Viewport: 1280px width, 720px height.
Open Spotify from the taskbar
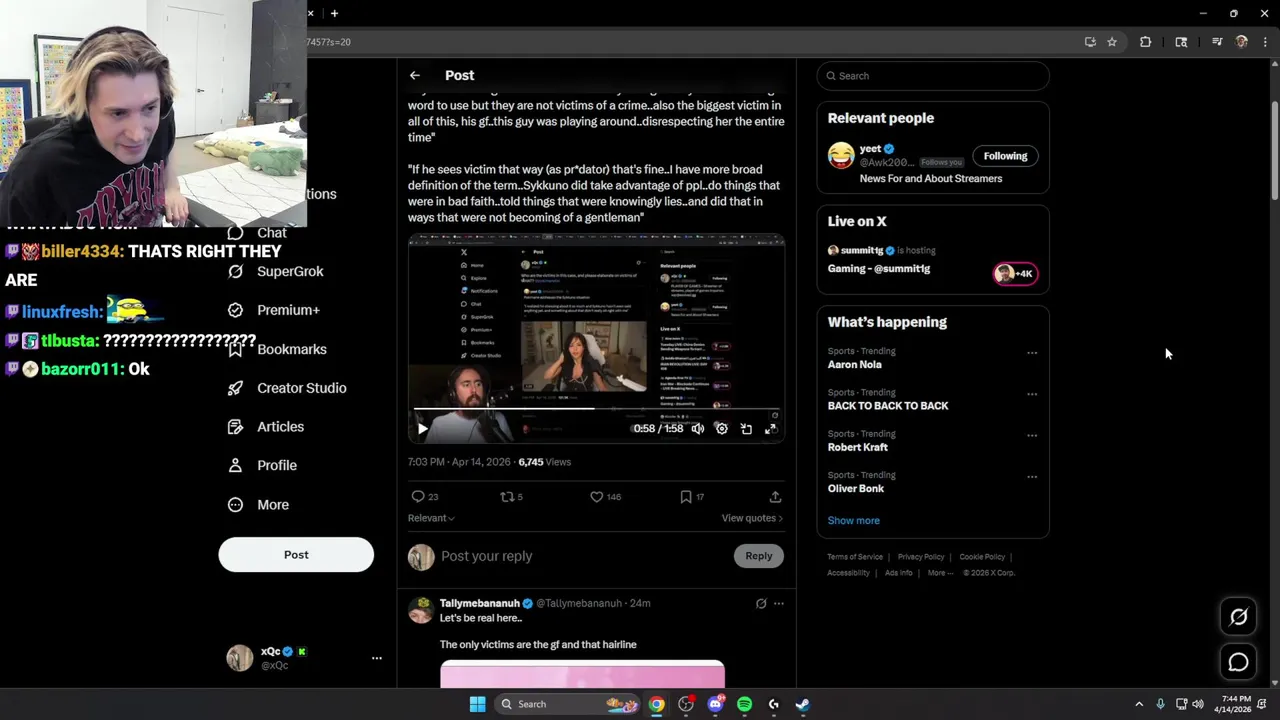[744, 704]
